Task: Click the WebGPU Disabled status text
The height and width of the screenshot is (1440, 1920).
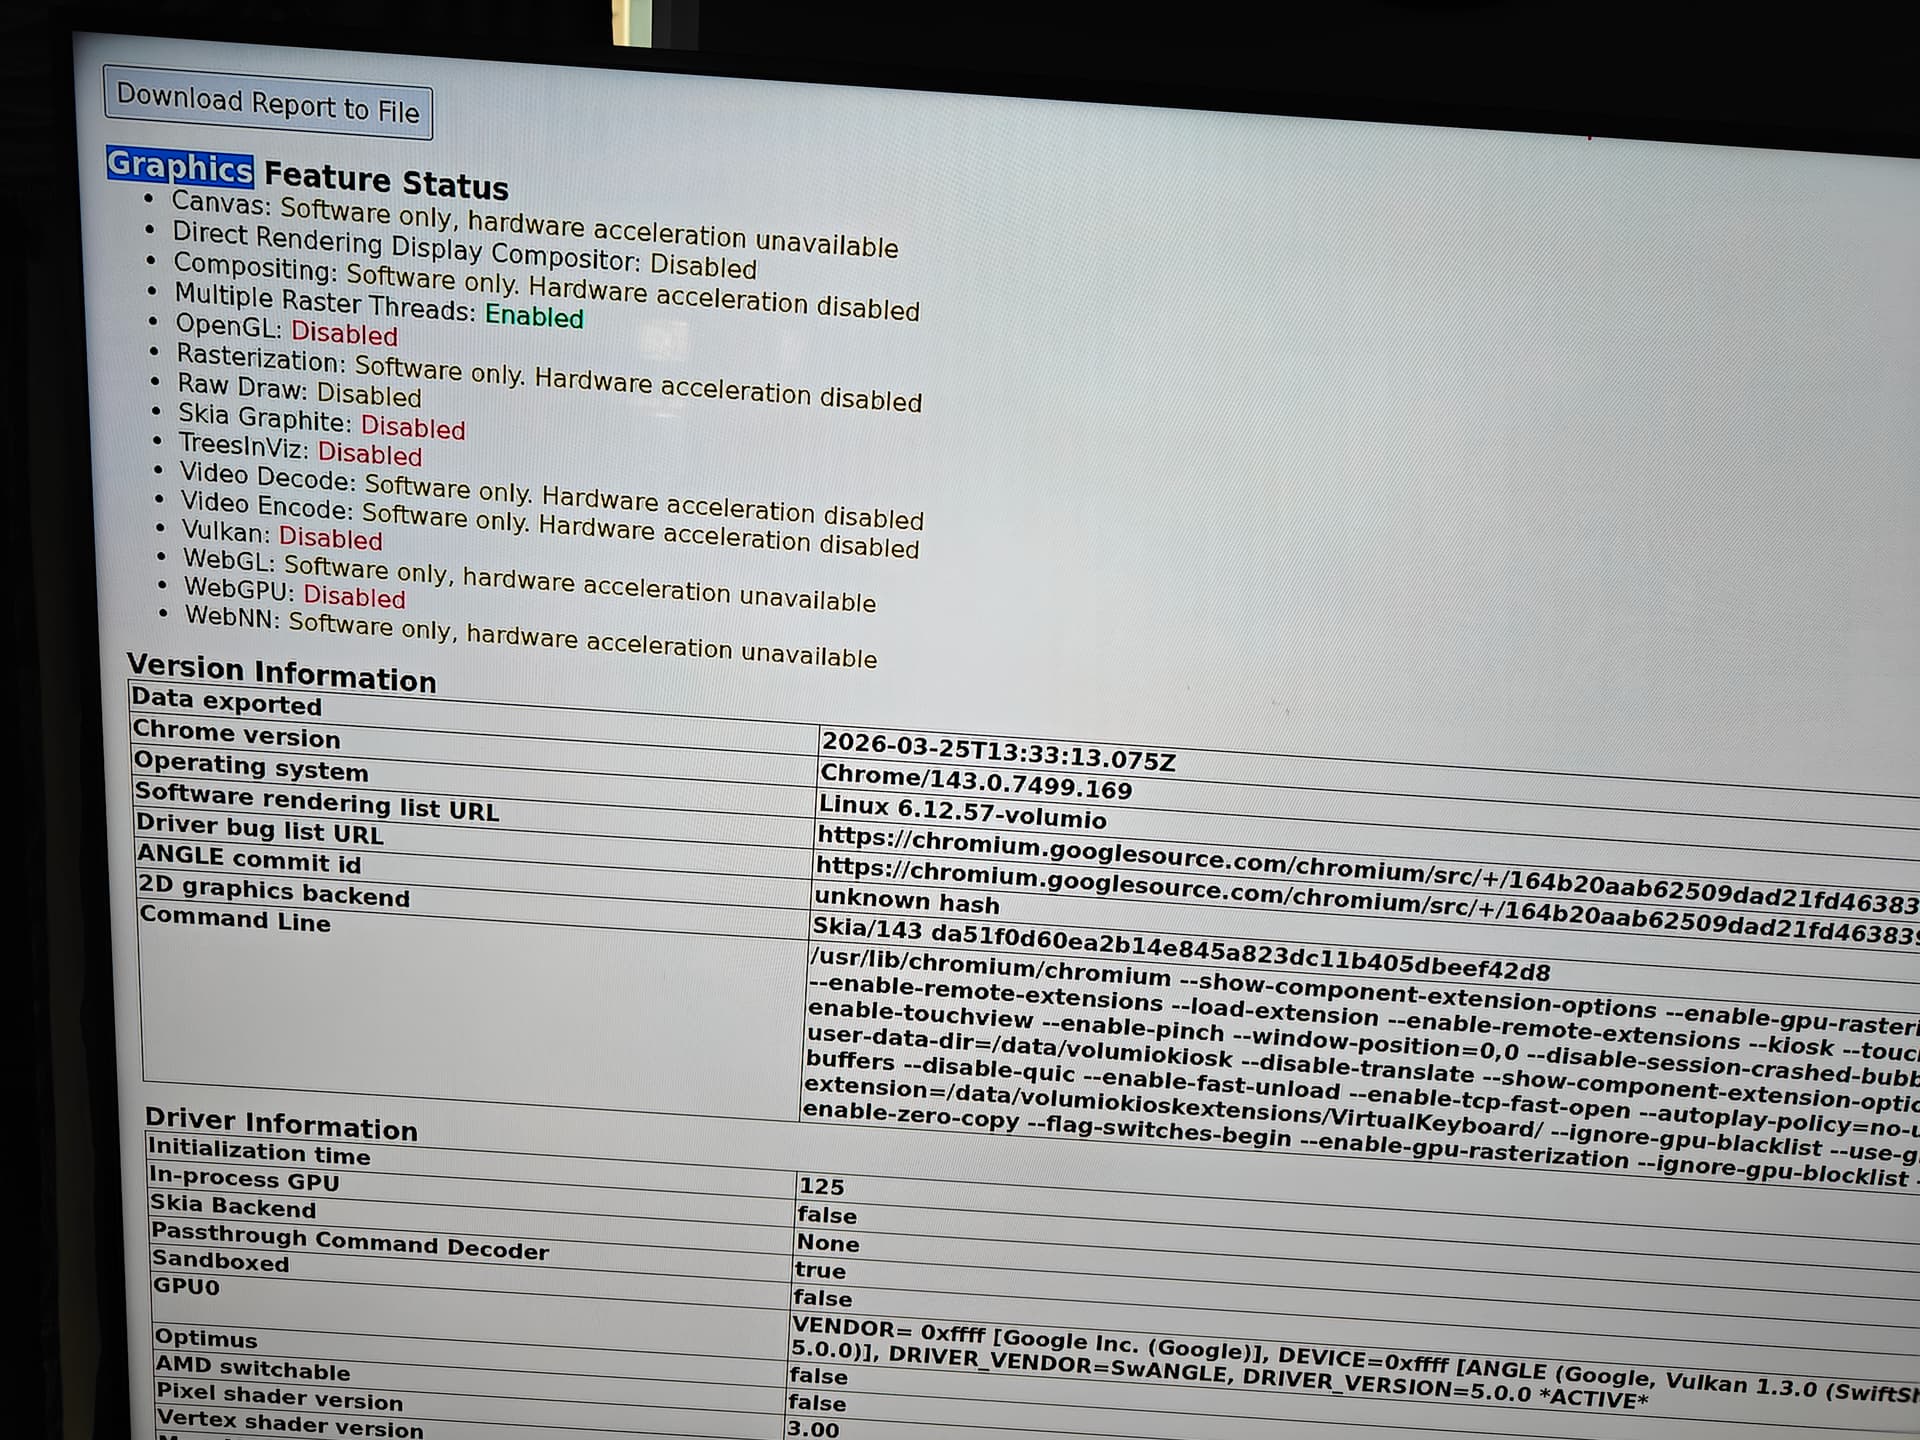Action: [x=354, y=596]
